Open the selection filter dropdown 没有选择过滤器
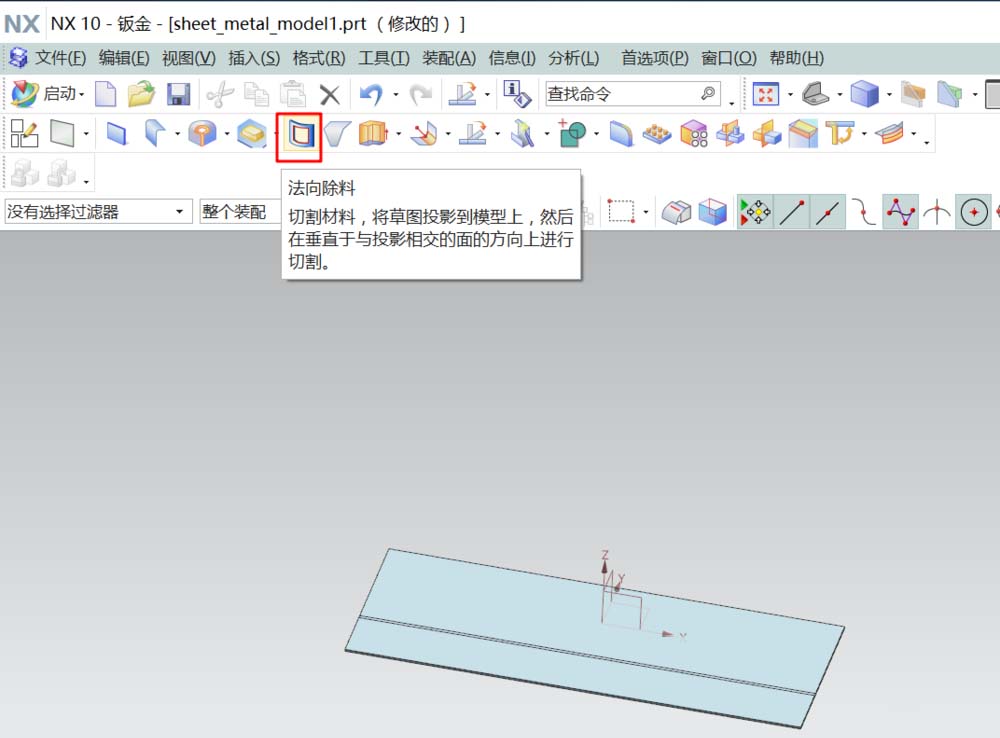The height and width of the screenshot is (738, 1000). click(98, 212)
